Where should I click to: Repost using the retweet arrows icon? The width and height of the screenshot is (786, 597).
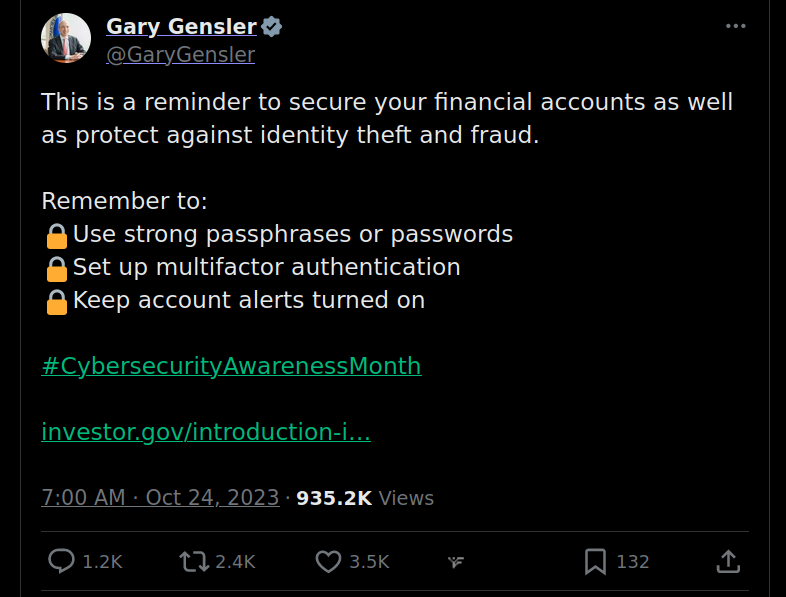(193, 562)
